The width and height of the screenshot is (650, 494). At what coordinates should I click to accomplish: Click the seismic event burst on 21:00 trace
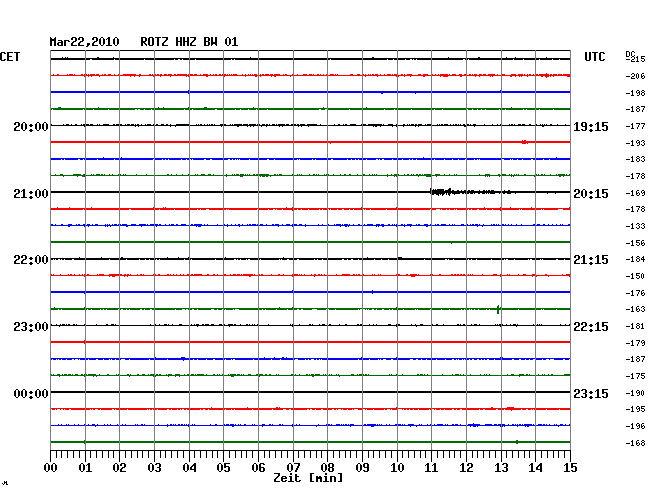472,192
